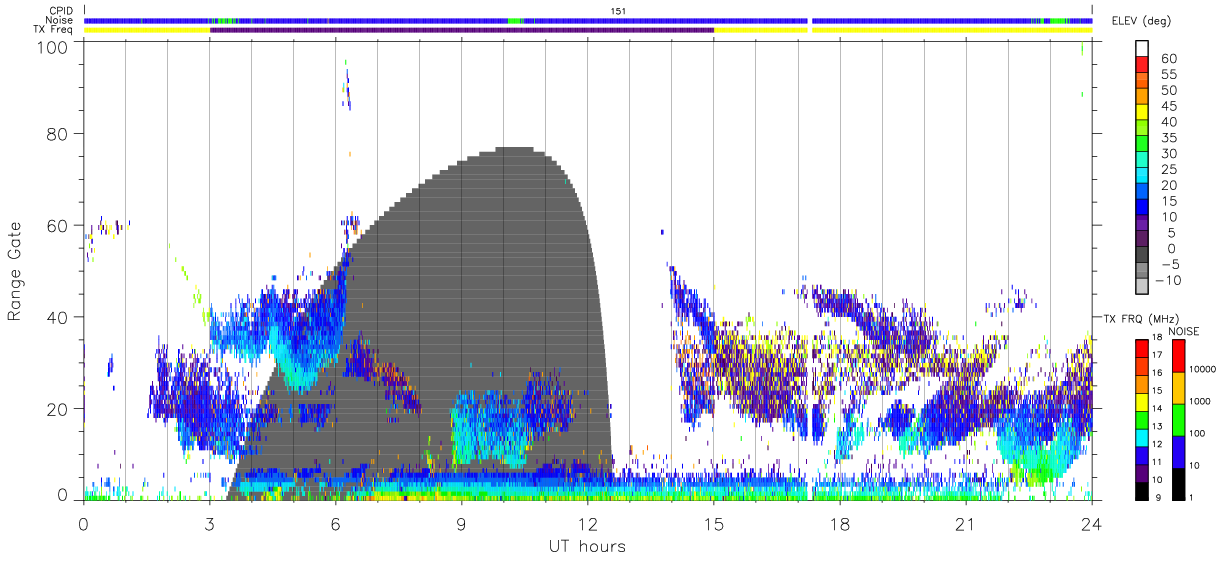The image size is (1228, 567).
Task: Click the 'ELEV (deg)' legend title
Action: tap(1141, 21)
